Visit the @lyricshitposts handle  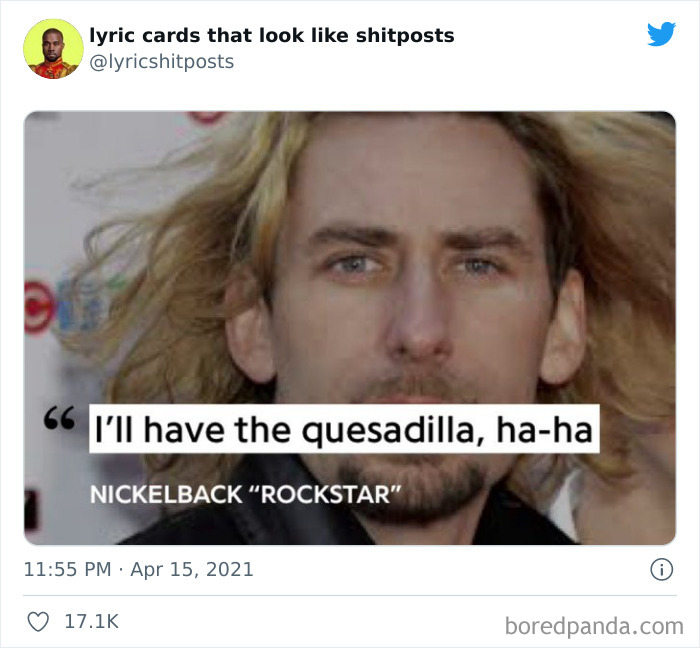[162, 62]
